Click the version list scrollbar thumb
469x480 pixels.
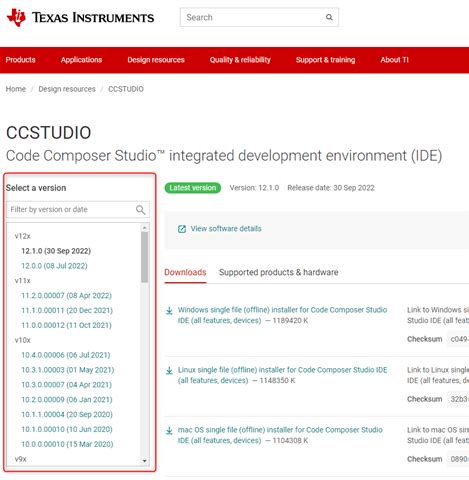tap(144, 257)
